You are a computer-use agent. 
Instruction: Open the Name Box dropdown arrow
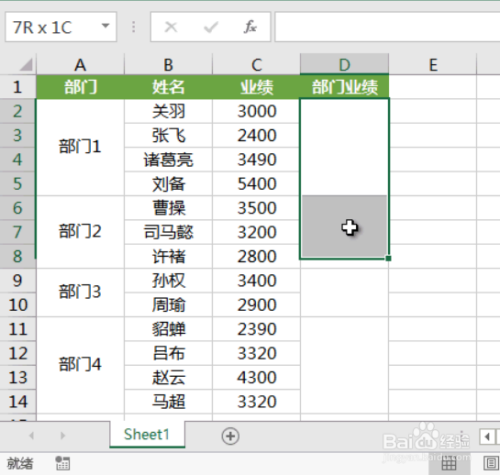[x=105, y=26]
